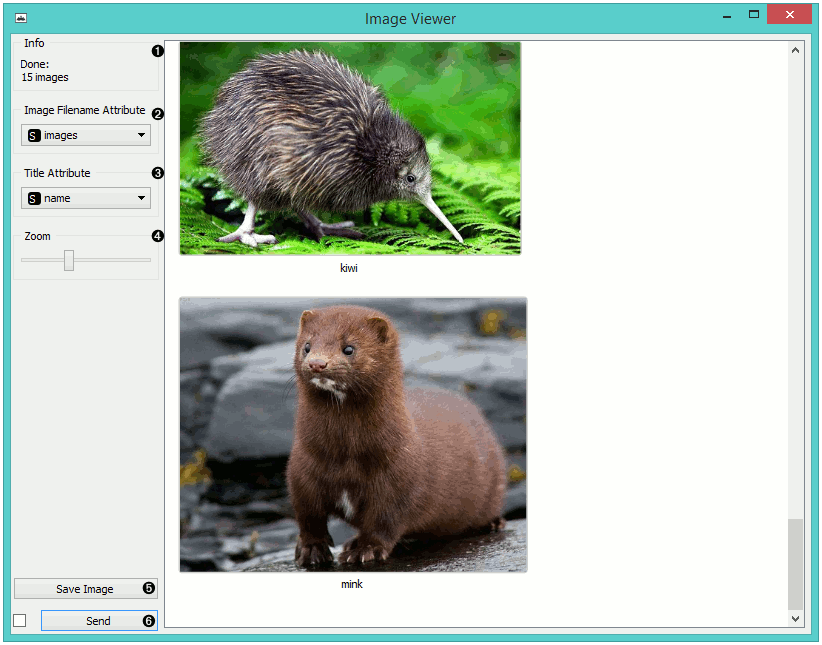Click marker number 5 on Save Image

[149, 589]
